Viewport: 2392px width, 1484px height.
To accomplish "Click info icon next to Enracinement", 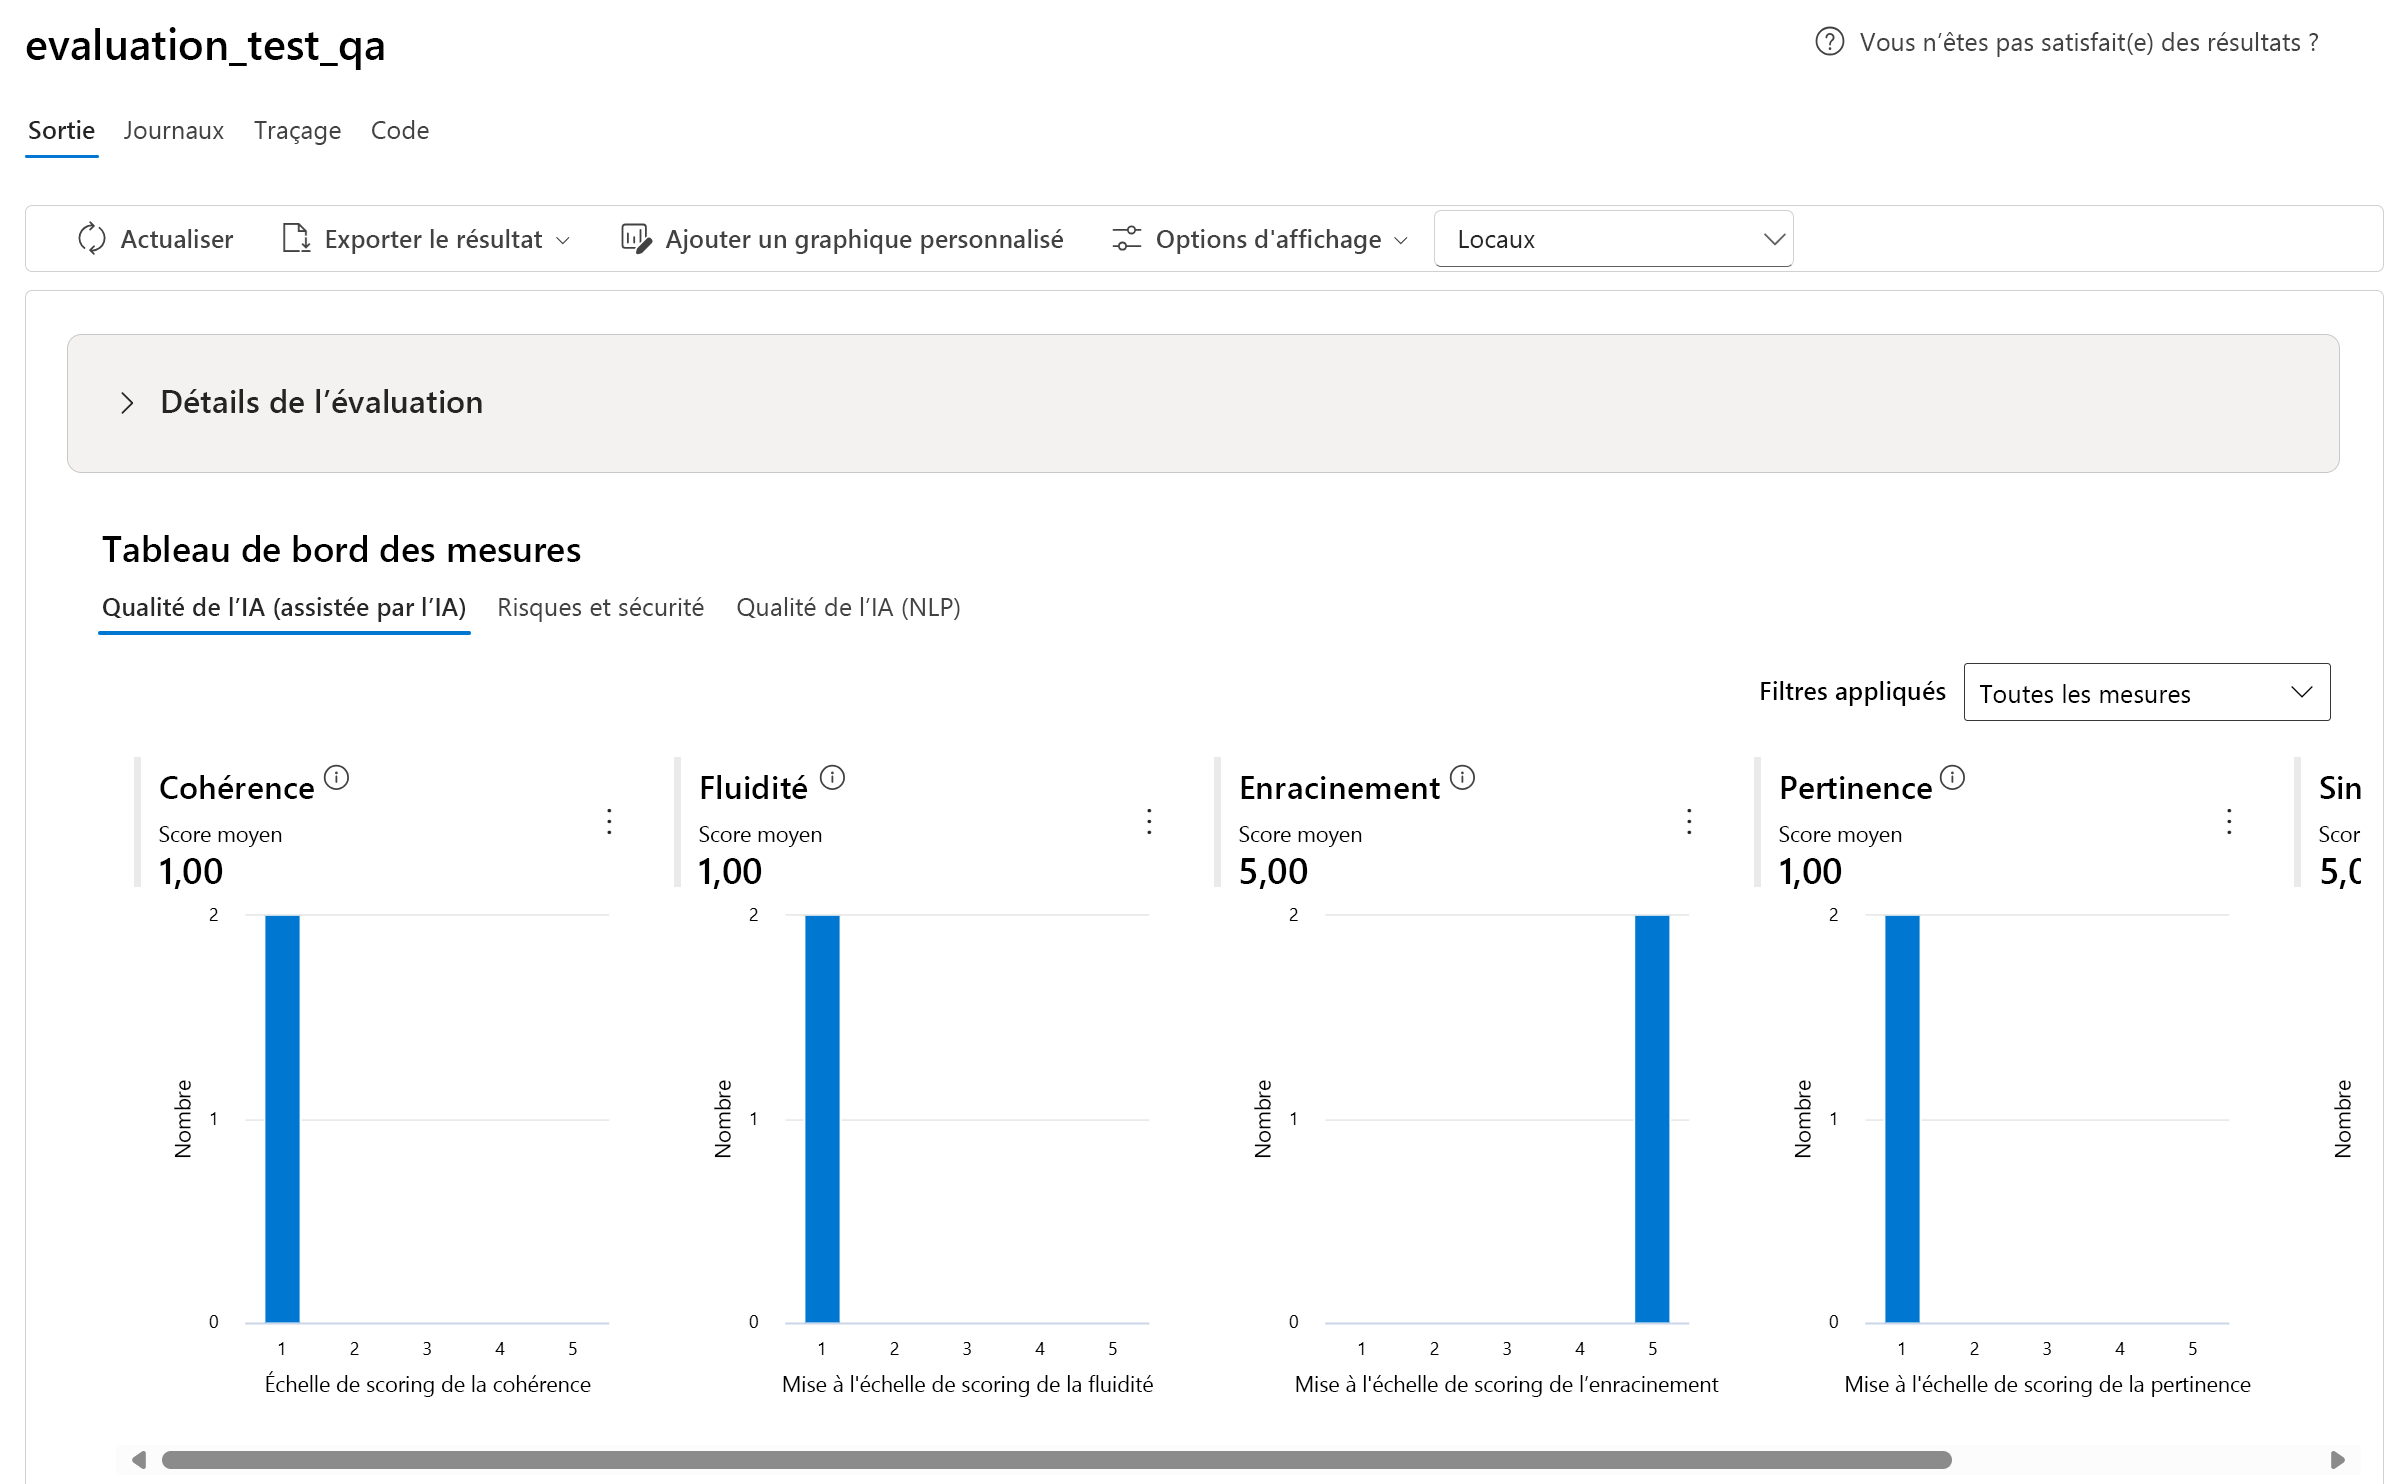I will 1463,777.
